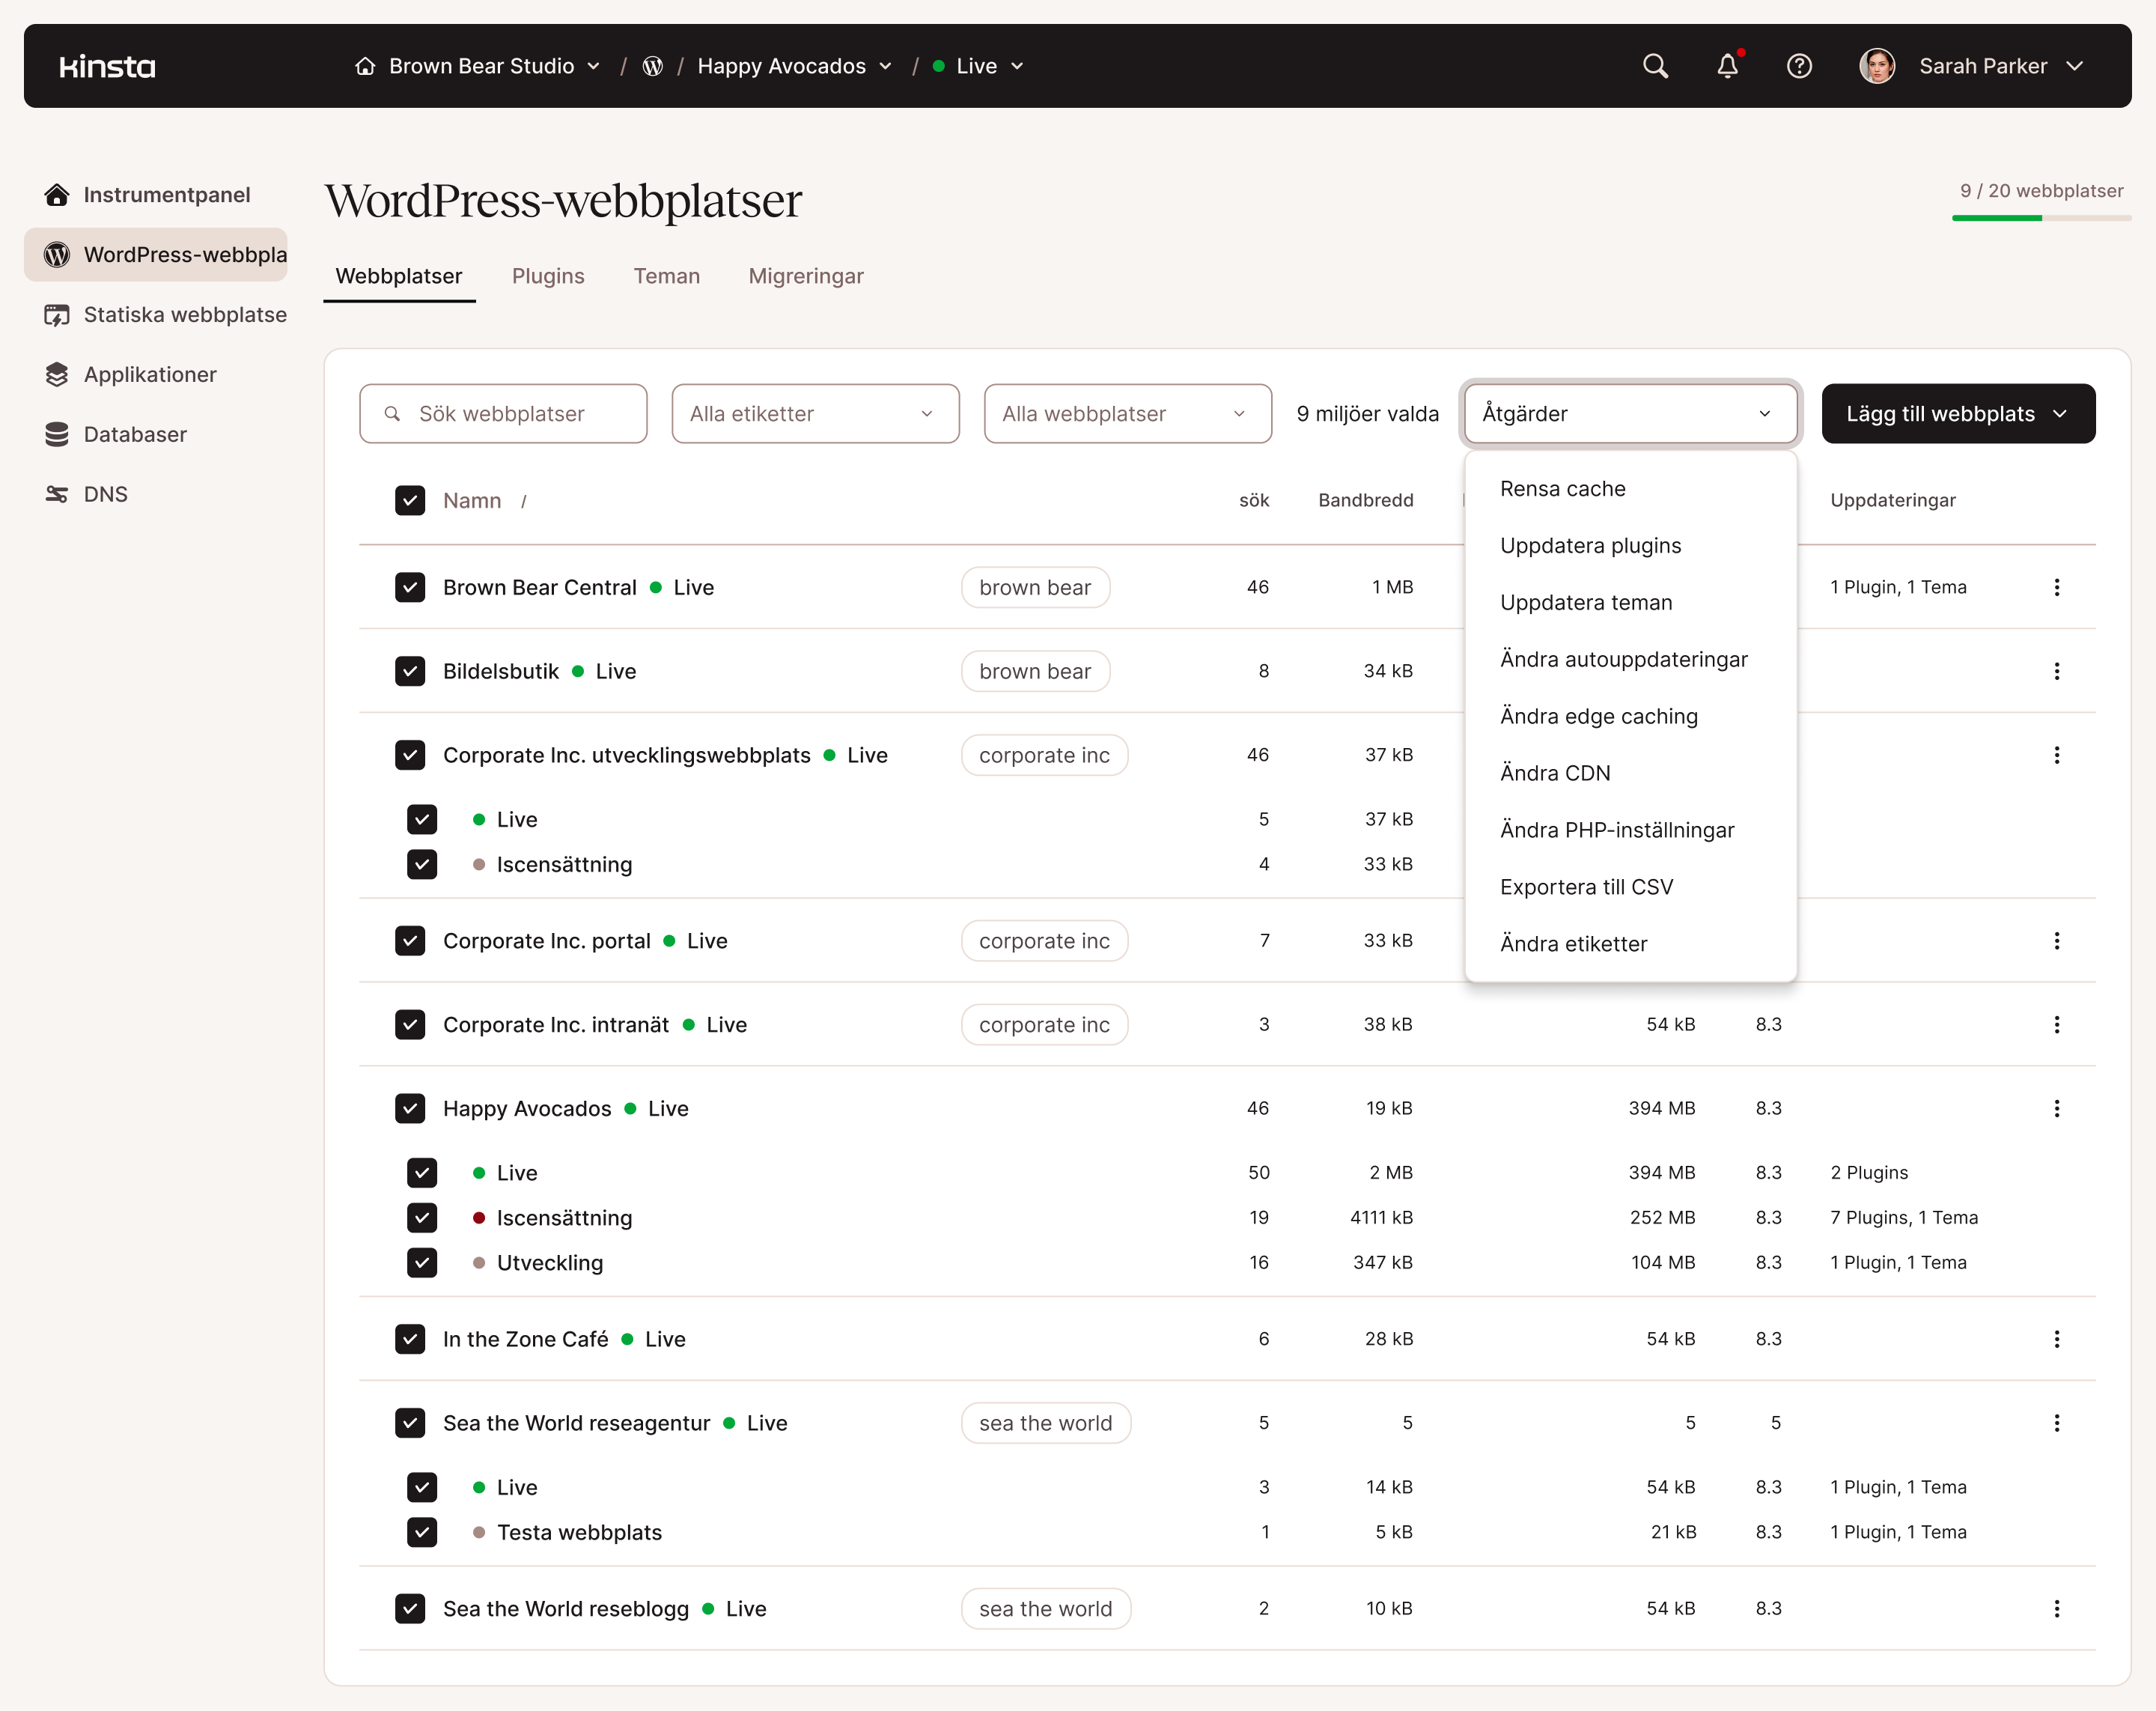Choose Exportera till CSV from the actions menu
This screenshot has height=1711, width=2156.
coord(1587,886)
